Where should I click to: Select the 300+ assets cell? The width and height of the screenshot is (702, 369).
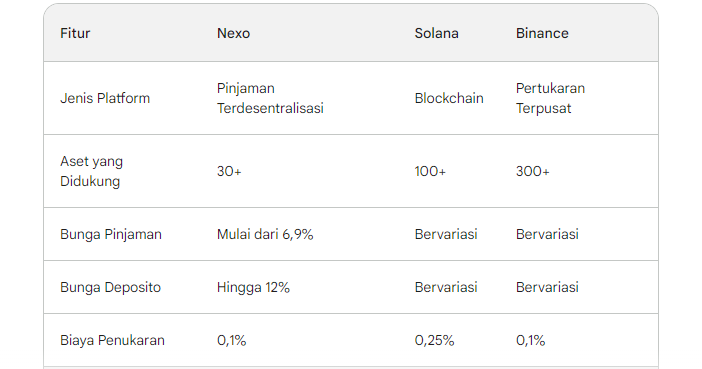click(533, 171)
